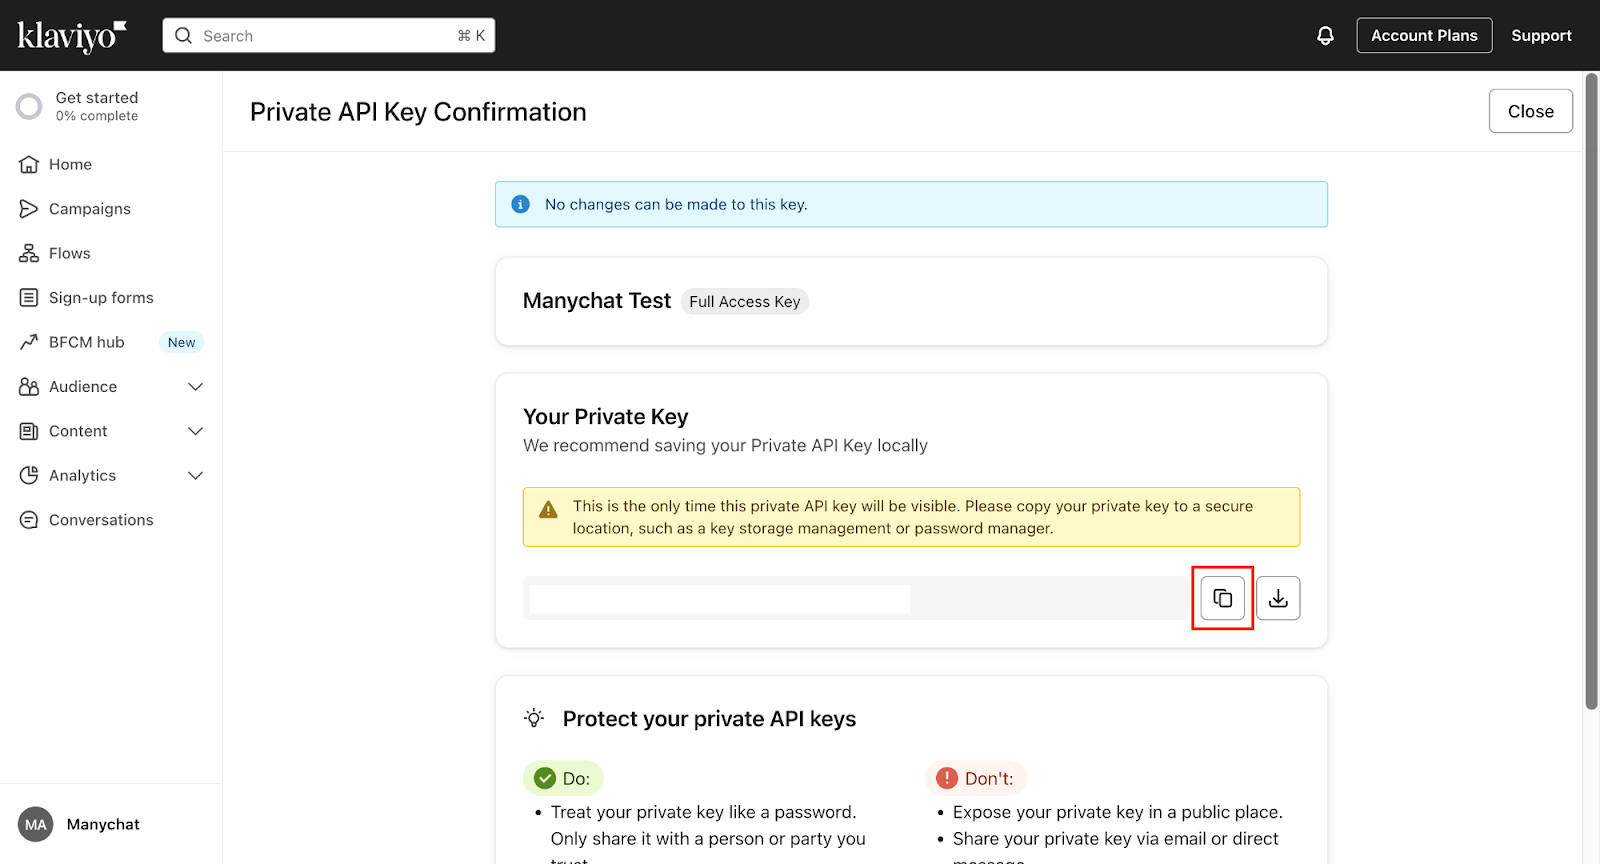The image size is (1600, 864).
Task: Open the Support link
Action: pyautogui.click(x=1541, y=36)
